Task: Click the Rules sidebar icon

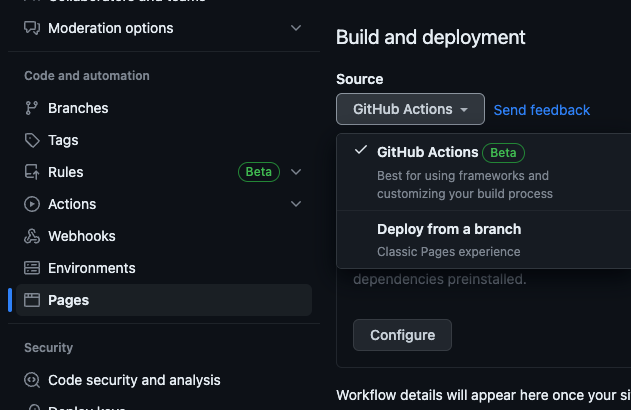Action: 32,172
